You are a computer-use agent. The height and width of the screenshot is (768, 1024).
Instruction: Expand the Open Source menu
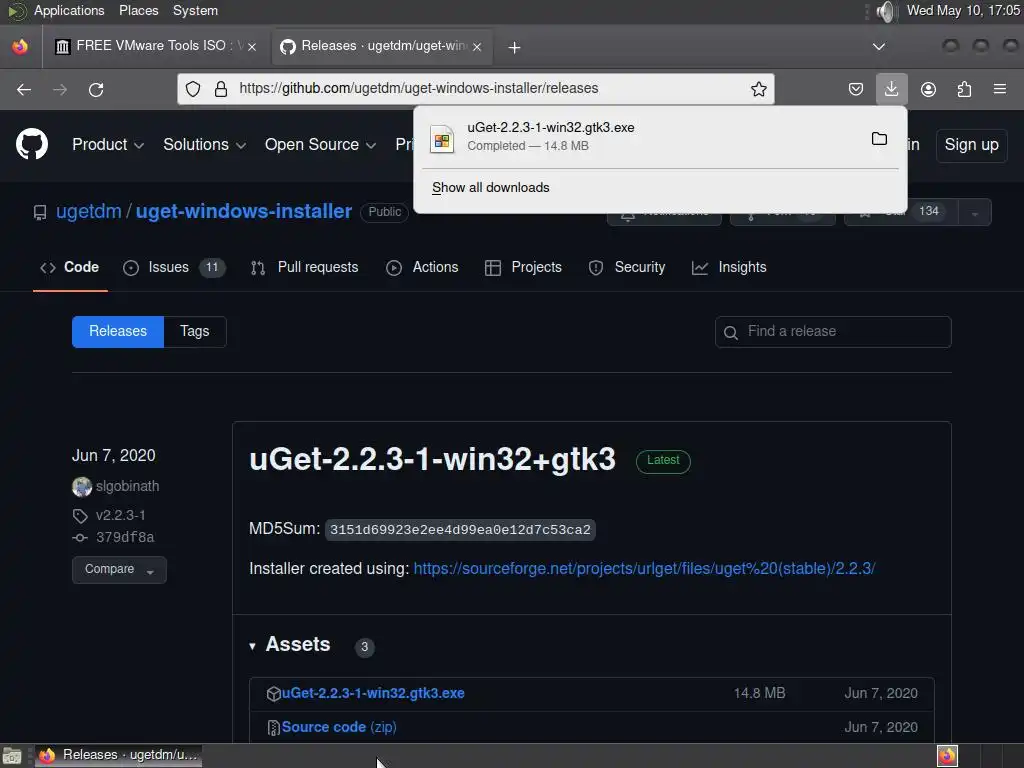click(320, 144)
